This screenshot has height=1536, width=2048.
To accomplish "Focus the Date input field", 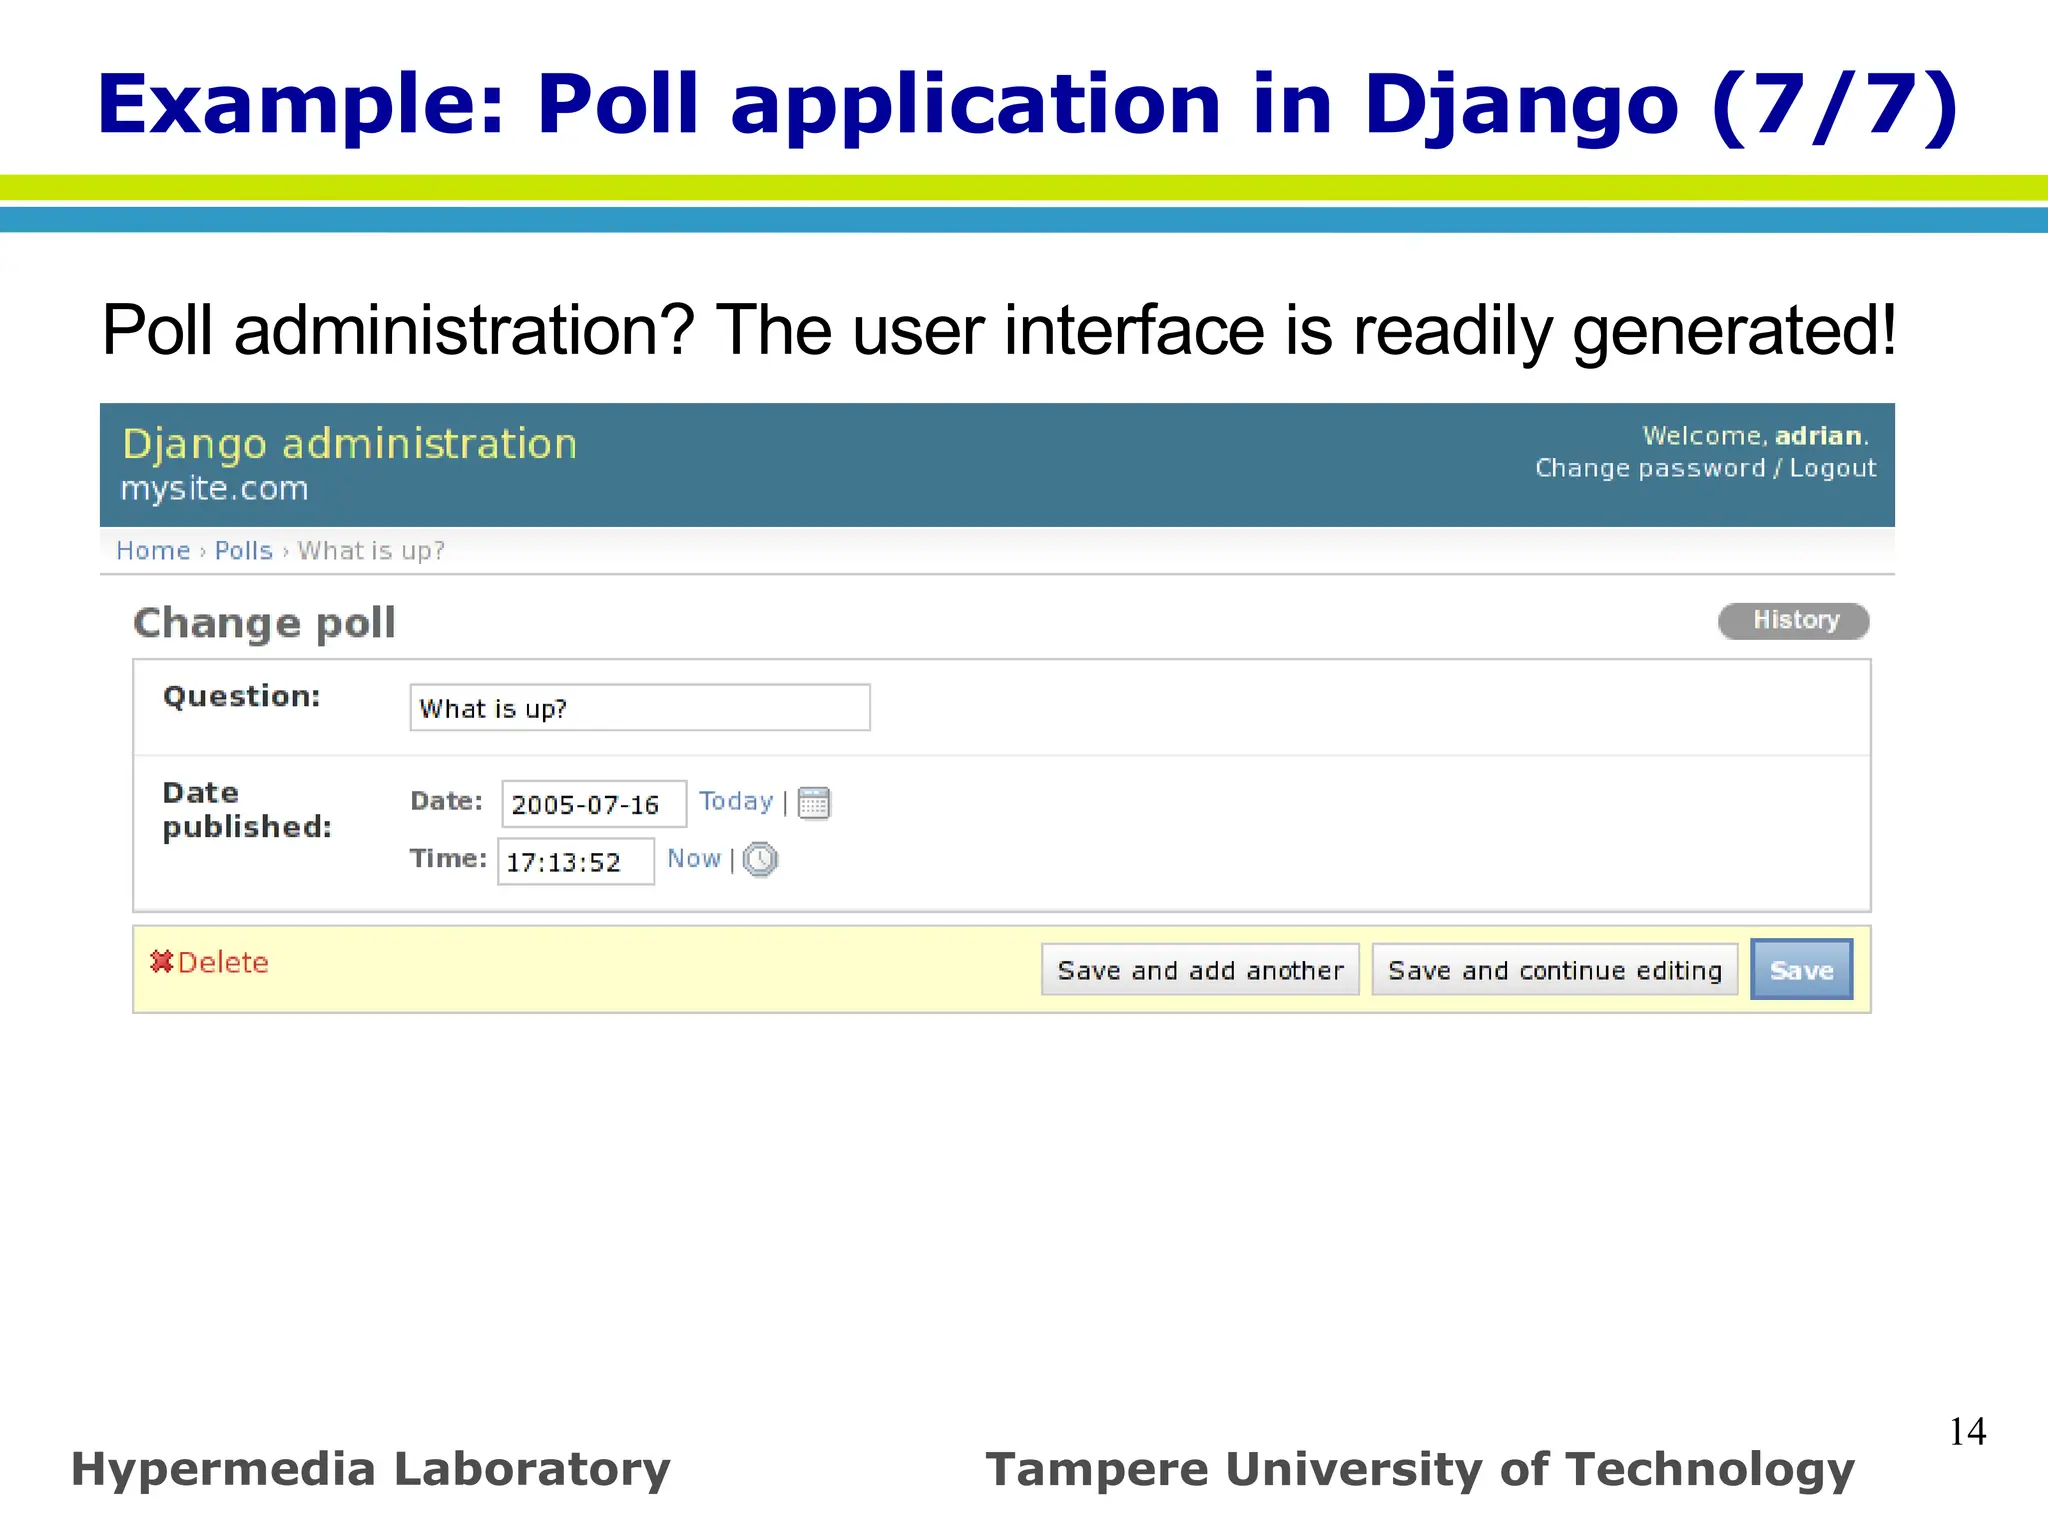I will [594, 804].
